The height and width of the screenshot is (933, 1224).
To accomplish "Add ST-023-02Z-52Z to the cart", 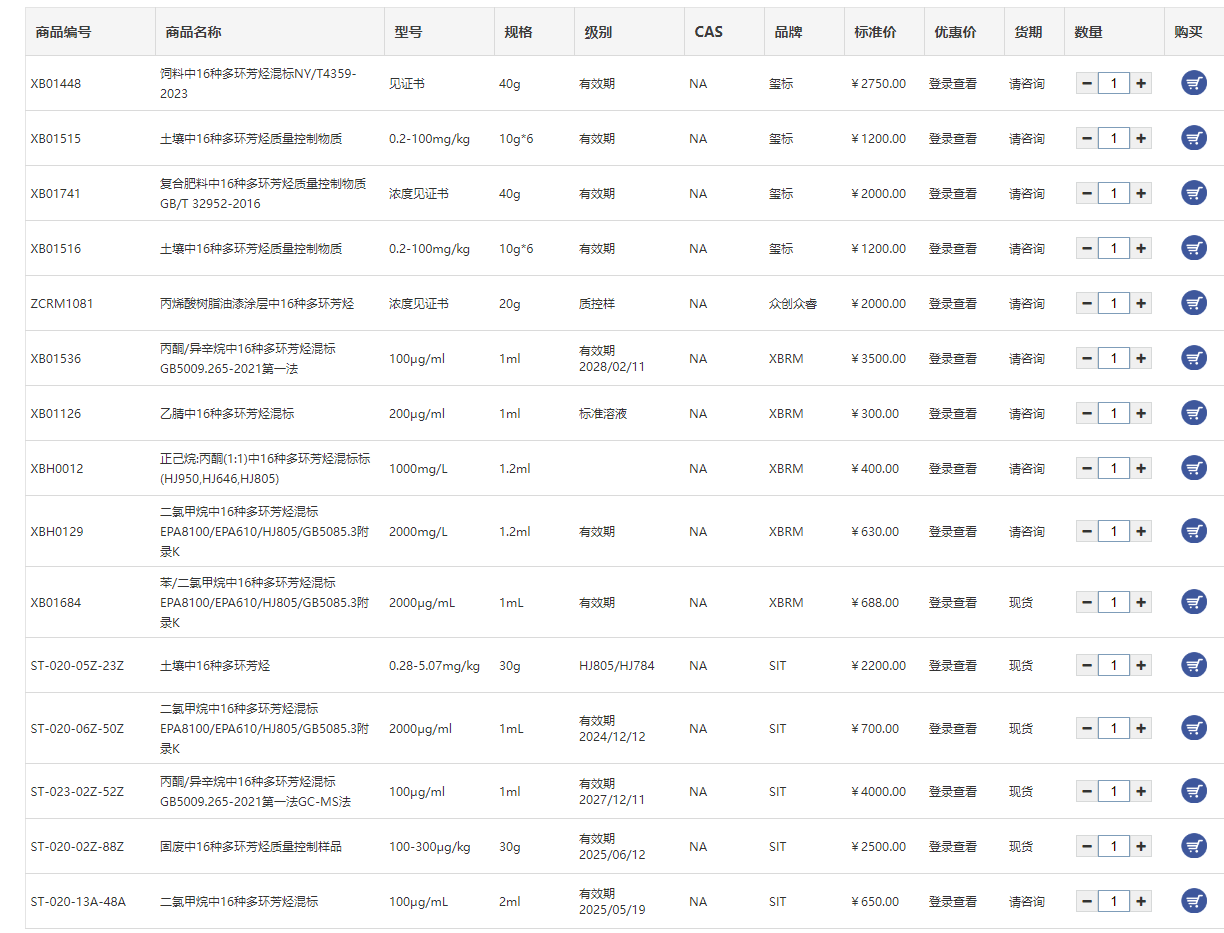I will 1194,791.
